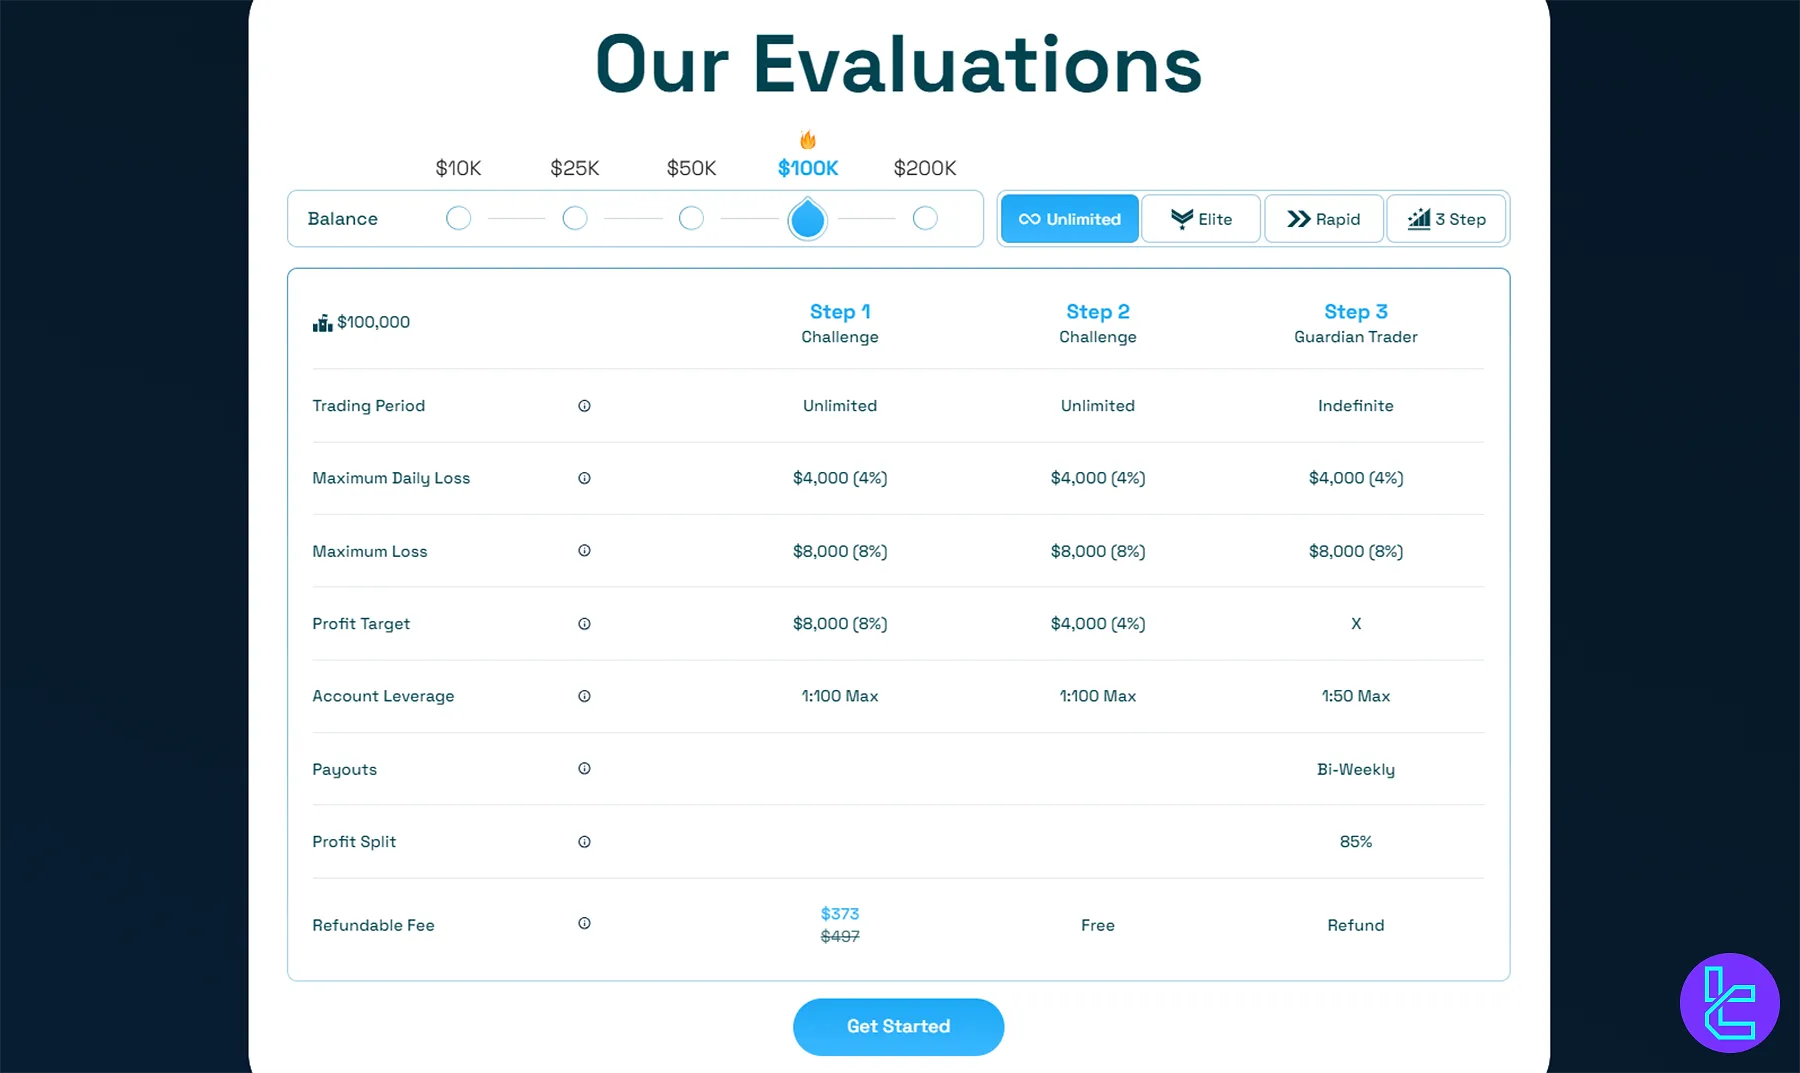
Task: Click the $200K balance label
Action: 925,168
